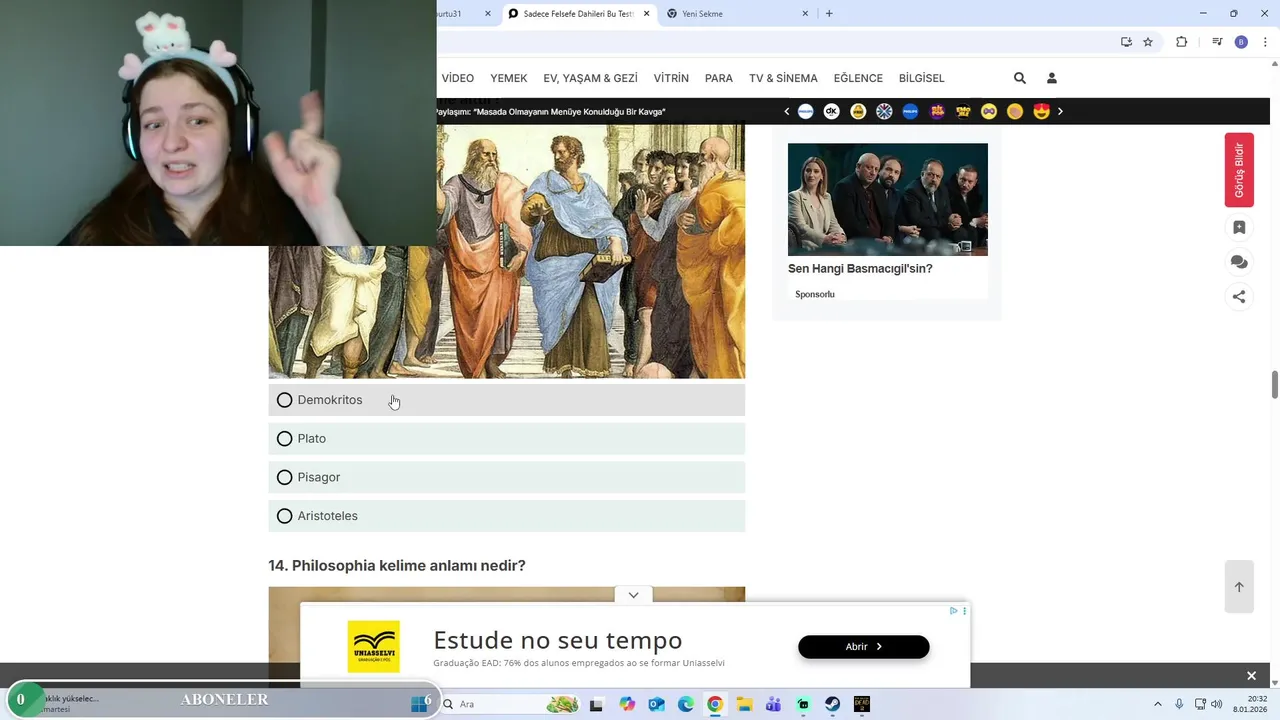The width and height of the screenshot is (1280, 720).
Task: Close the Yeni Sekme tab
Action: coord(805,14)
